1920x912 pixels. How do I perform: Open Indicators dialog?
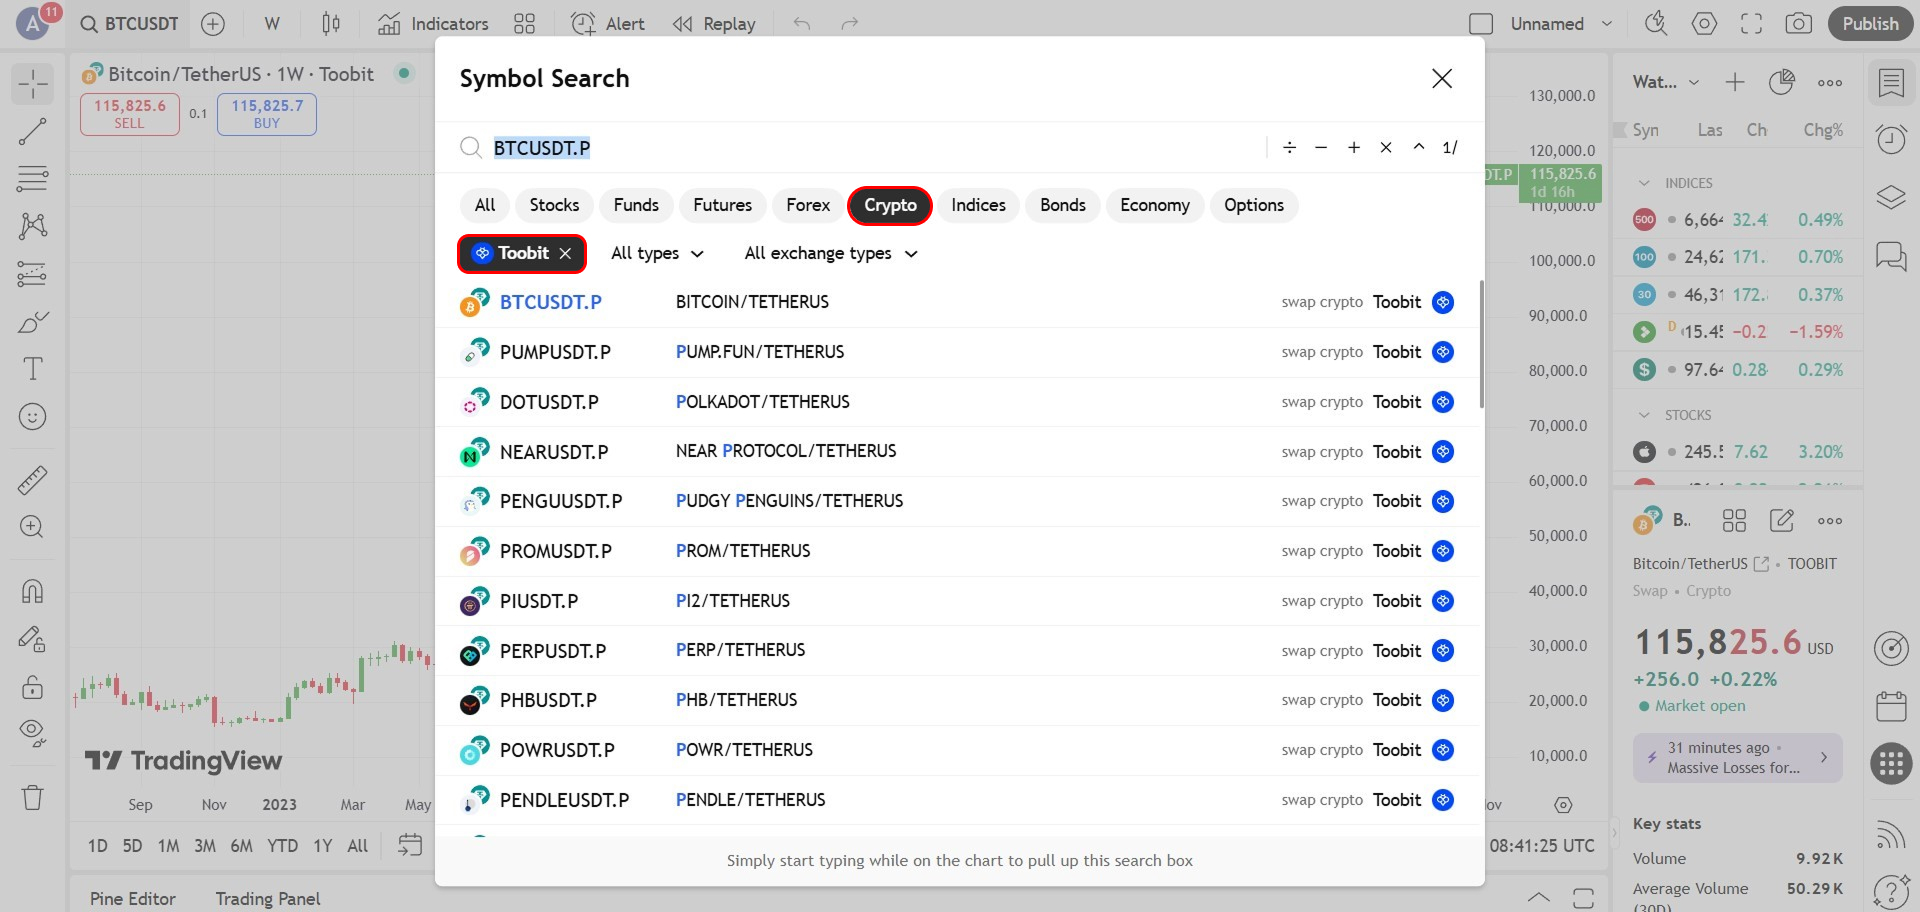(x=433, y=24)
